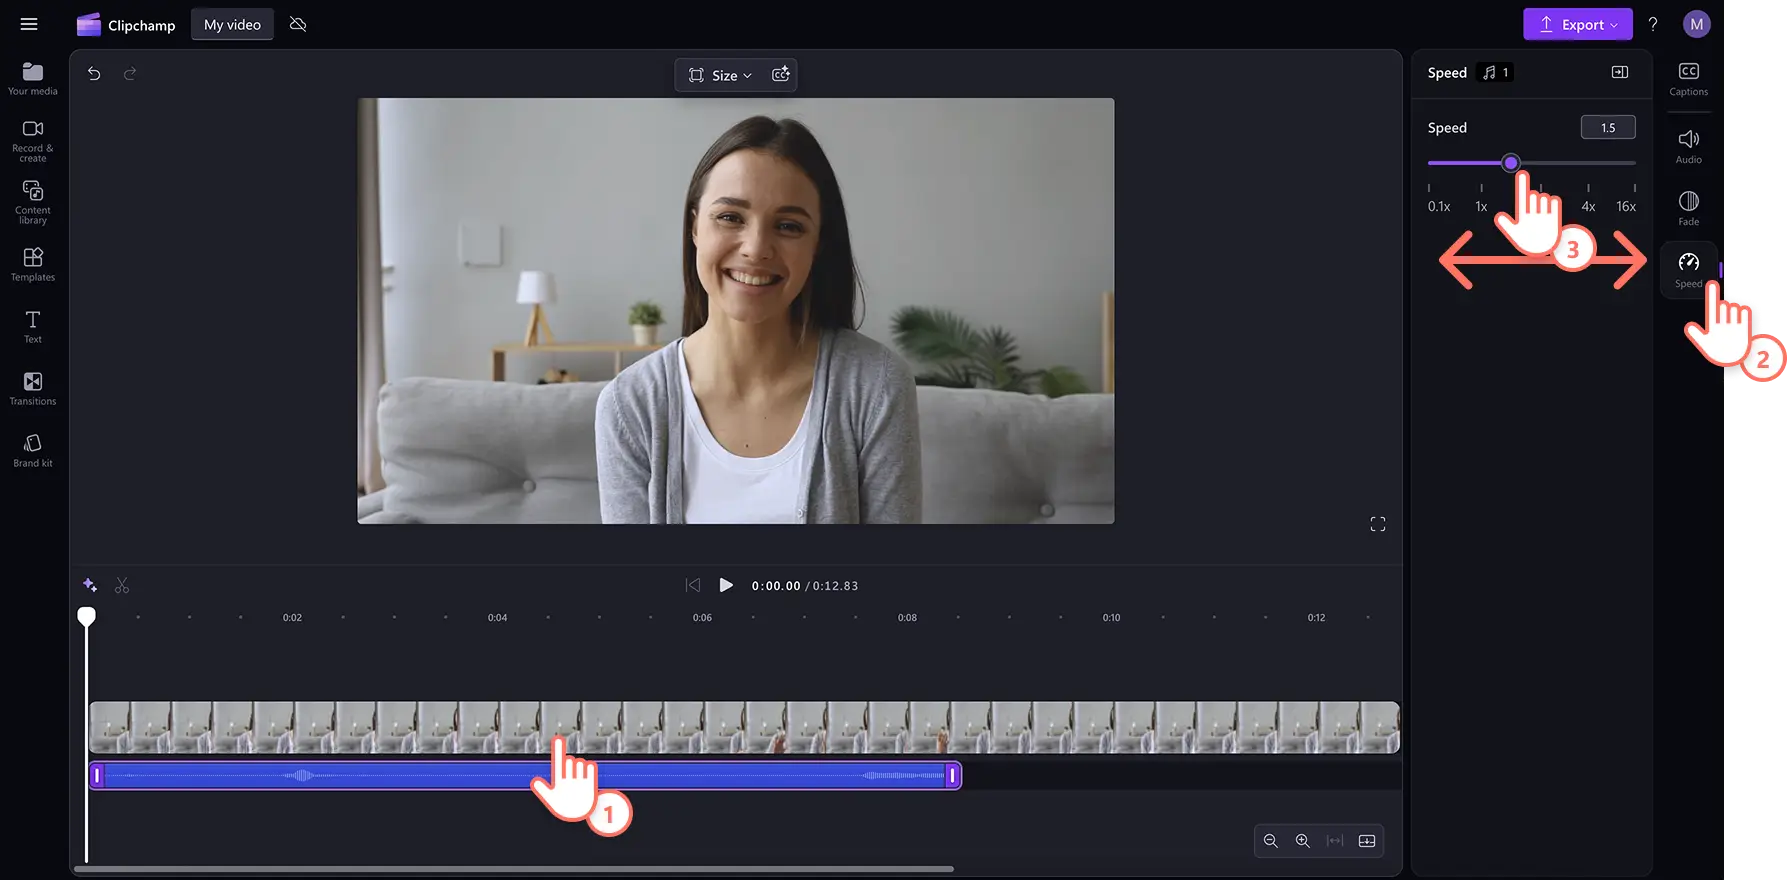
Task: Enter fullscreen preview mode
Action: click(x=1378, y=524)
